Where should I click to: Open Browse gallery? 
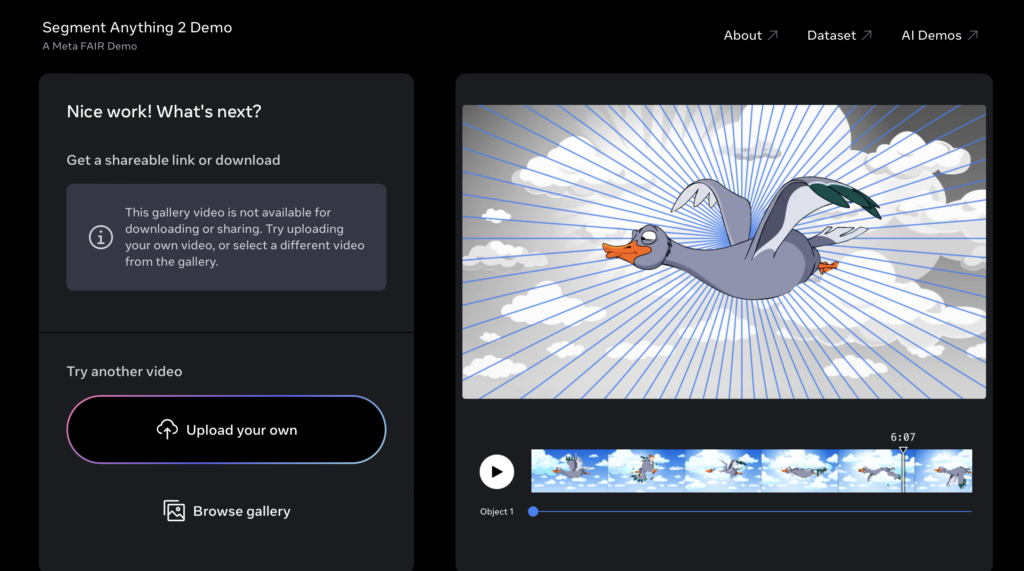click(227, 511)
